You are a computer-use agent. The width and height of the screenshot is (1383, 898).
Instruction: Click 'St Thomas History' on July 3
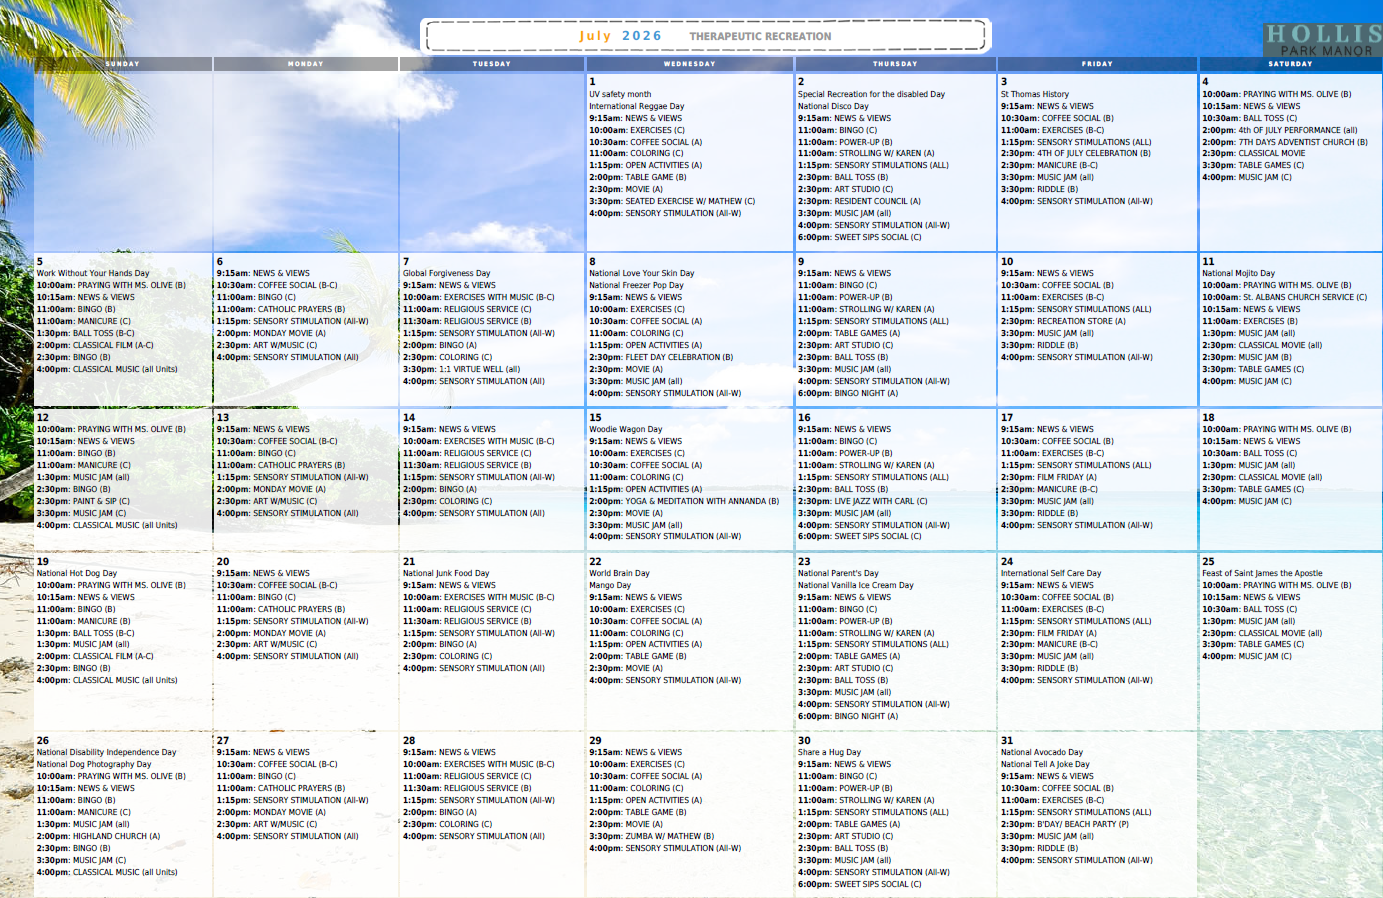coord(1035,94)
